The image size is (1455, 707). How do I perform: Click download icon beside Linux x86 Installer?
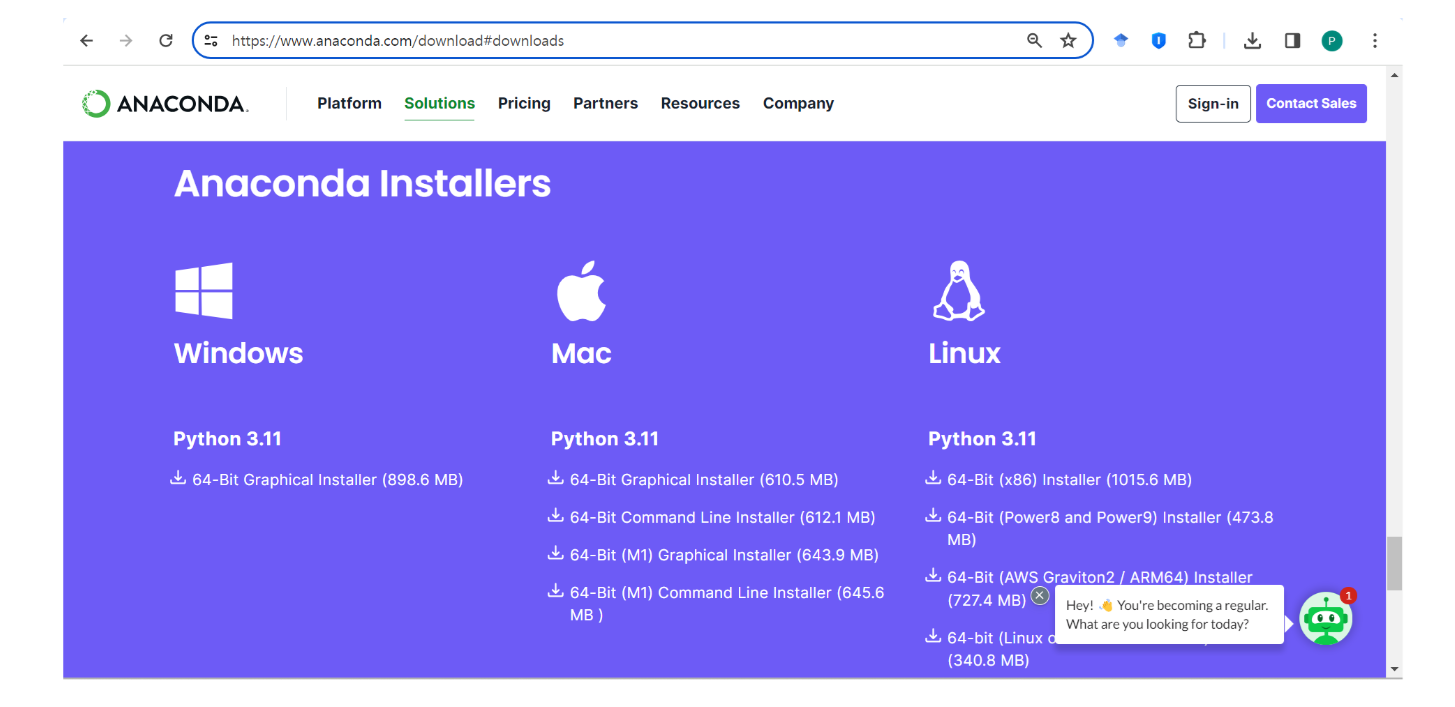click(933, 478)
